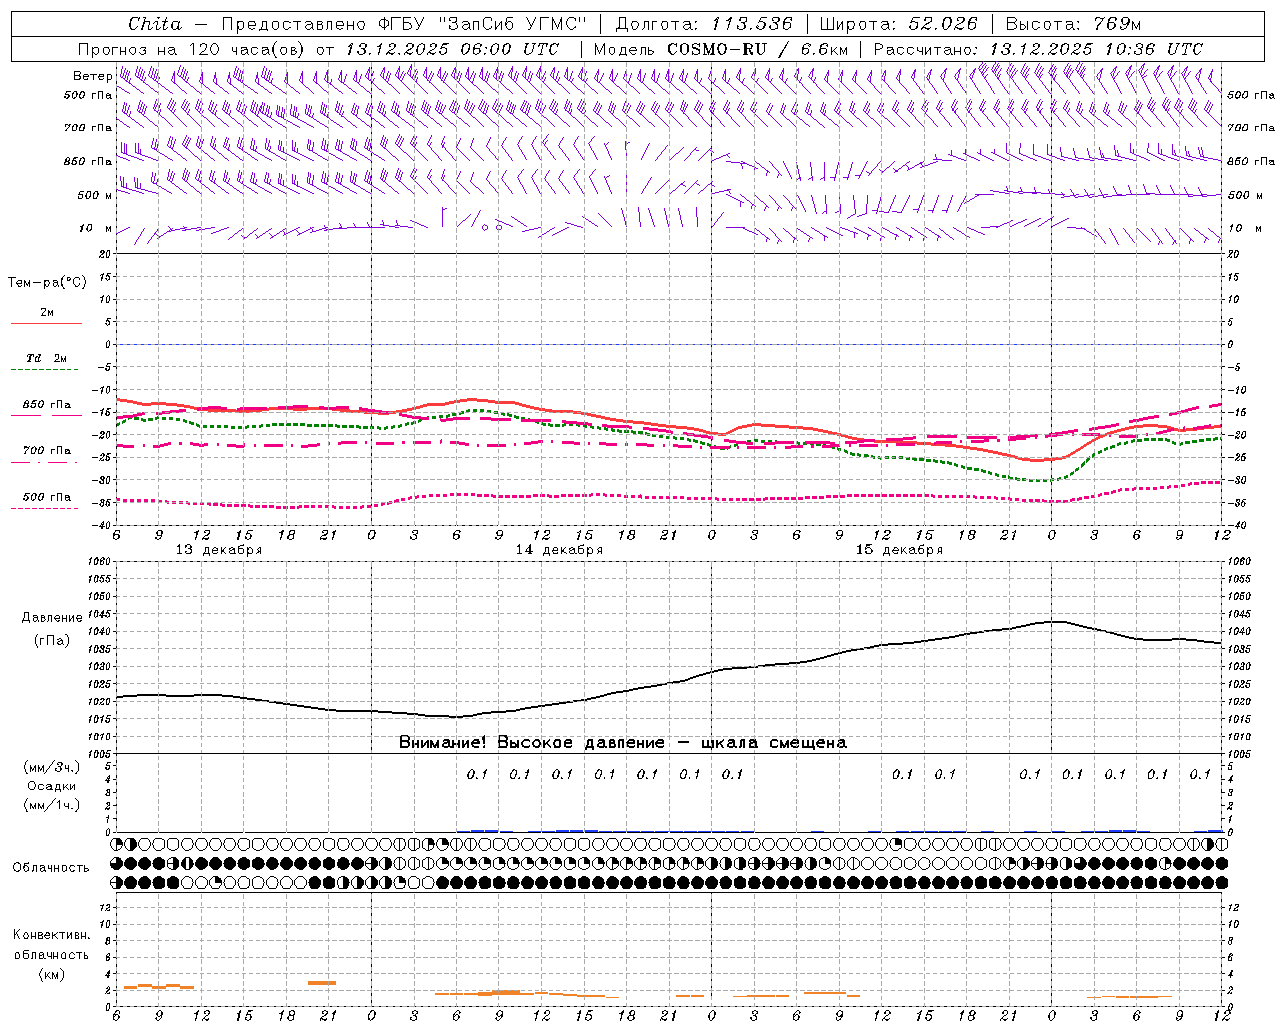Click 'Модель COSMO-RU / 6.6км' text
1280x1024 pixels.
coord(721,49)
